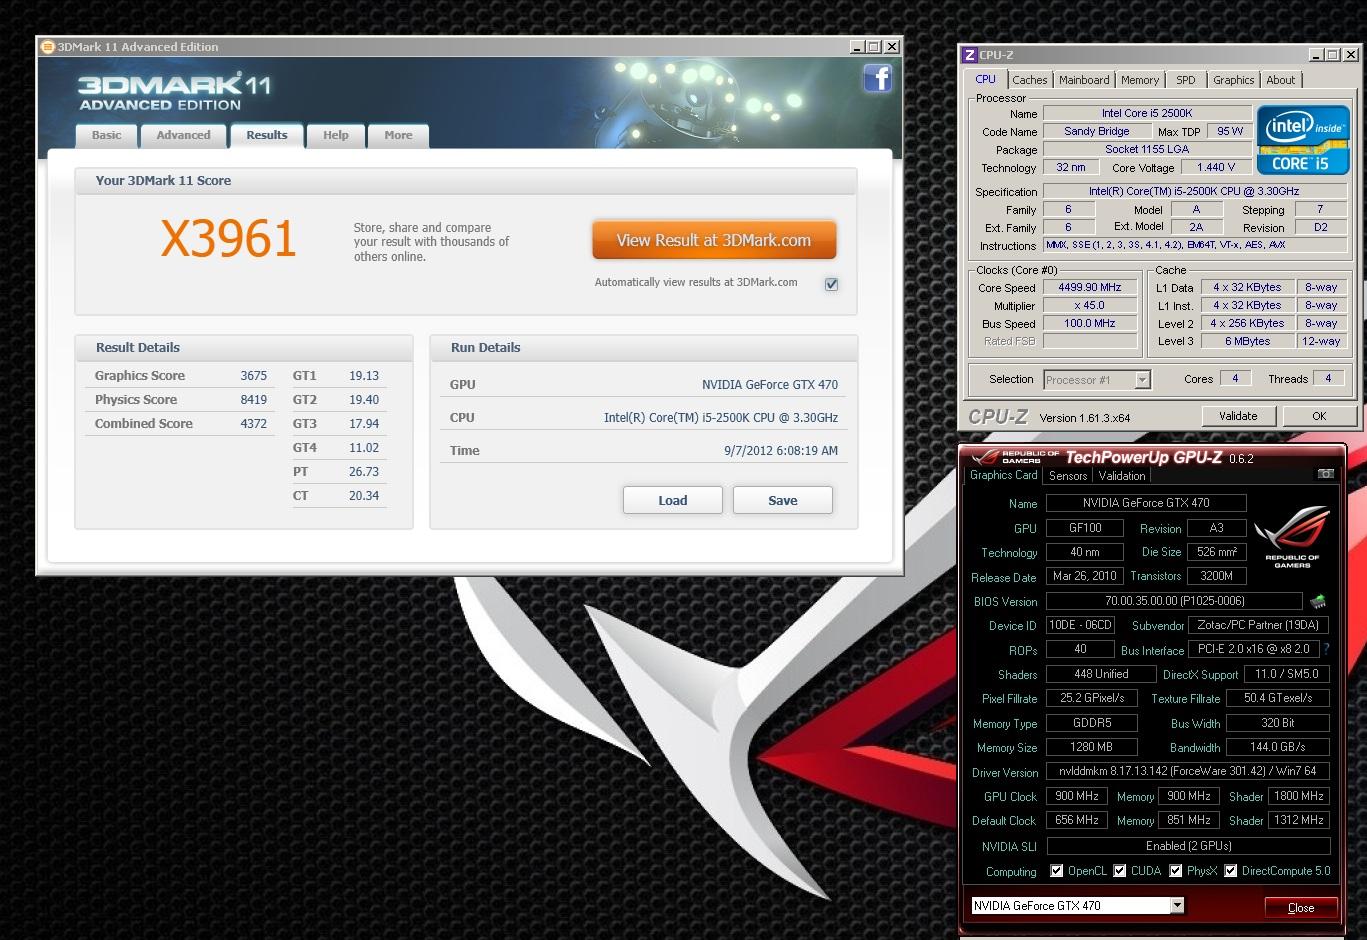Click the OK button in CPU-Z
1367x940 pixels.
point(1319,416)
